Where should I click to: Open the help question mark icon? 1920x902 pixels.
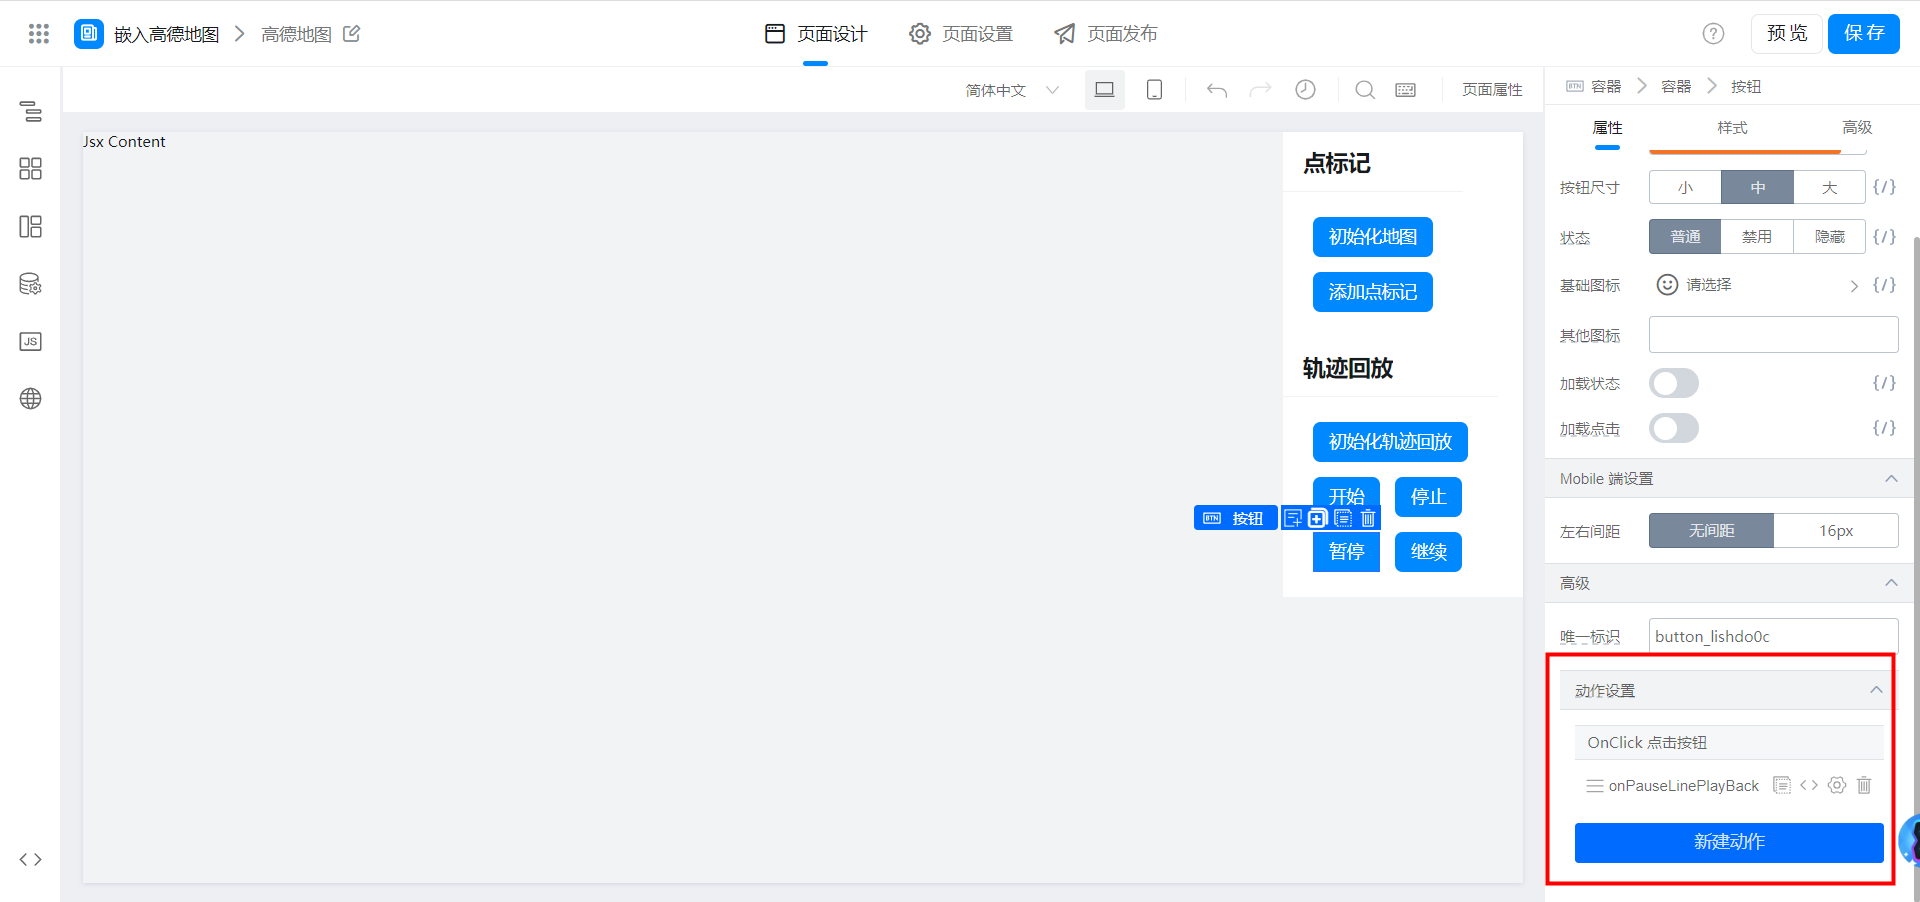click(x=1713, y=34)
